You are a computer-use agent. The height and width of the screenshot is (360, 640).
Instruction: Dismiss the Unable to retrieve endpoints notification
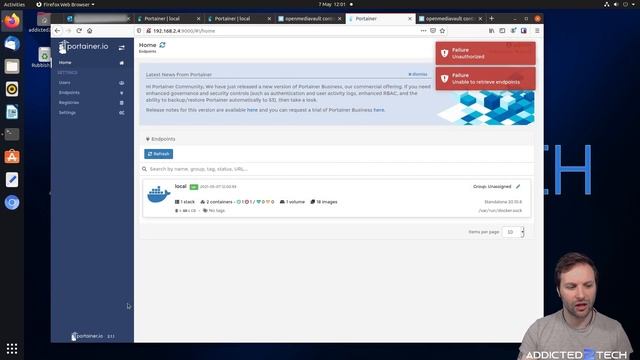(486, 78)
